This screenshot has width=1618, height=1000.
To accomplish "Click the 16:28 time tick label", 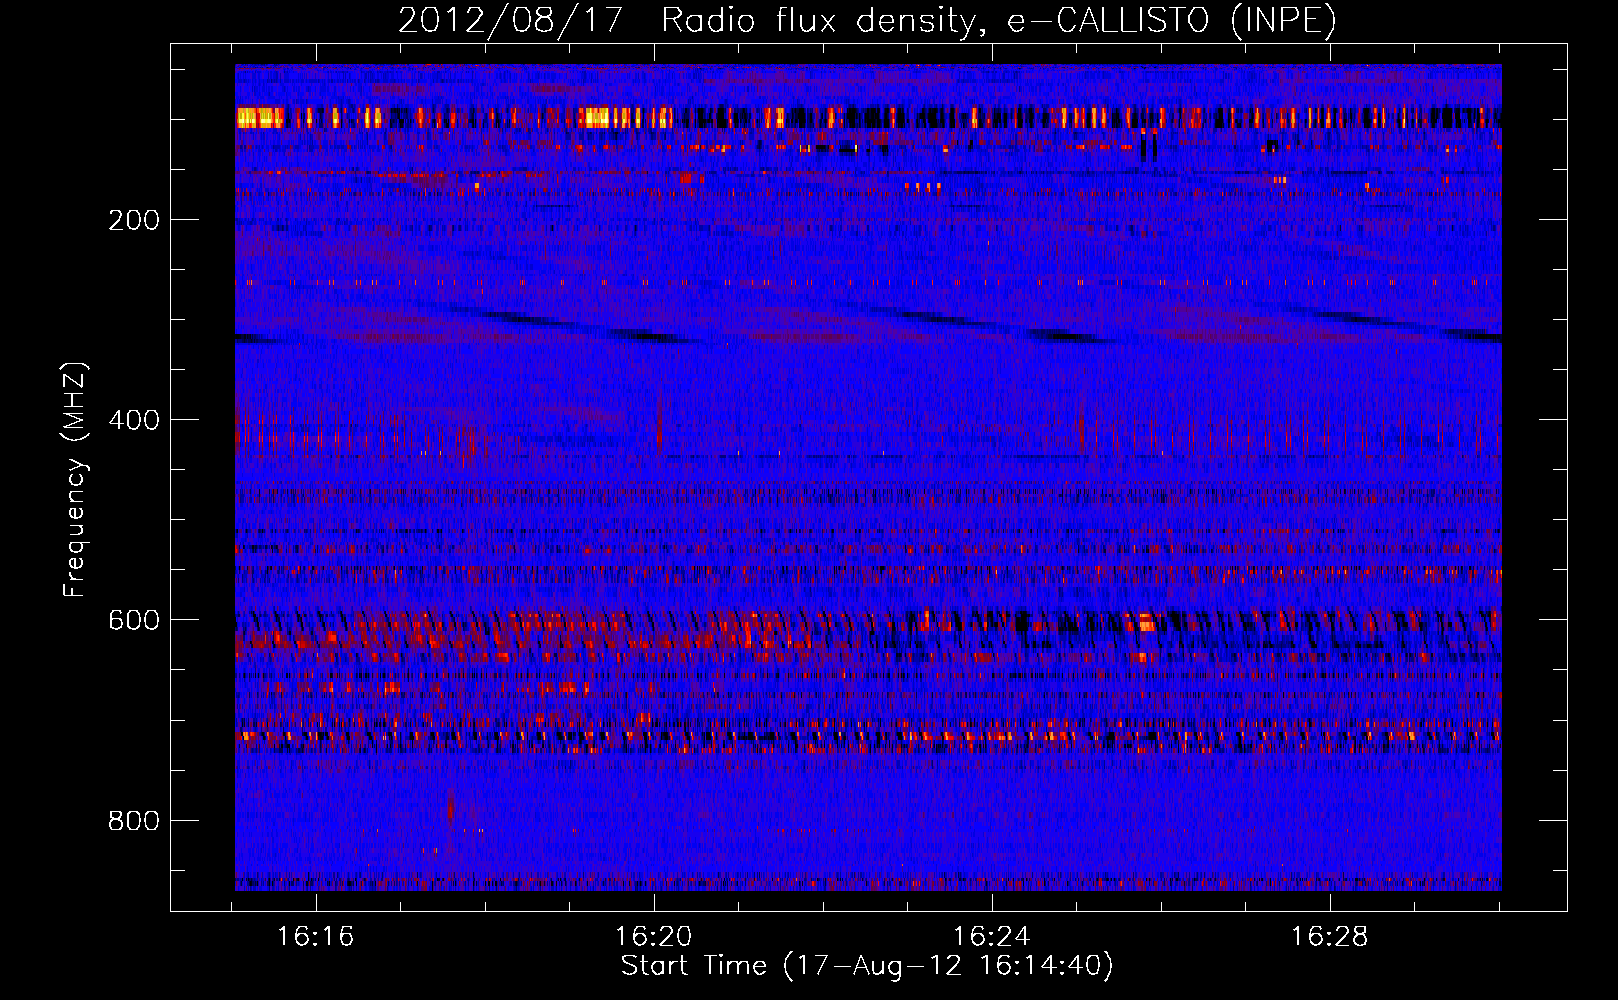I will pos(1329,937).
